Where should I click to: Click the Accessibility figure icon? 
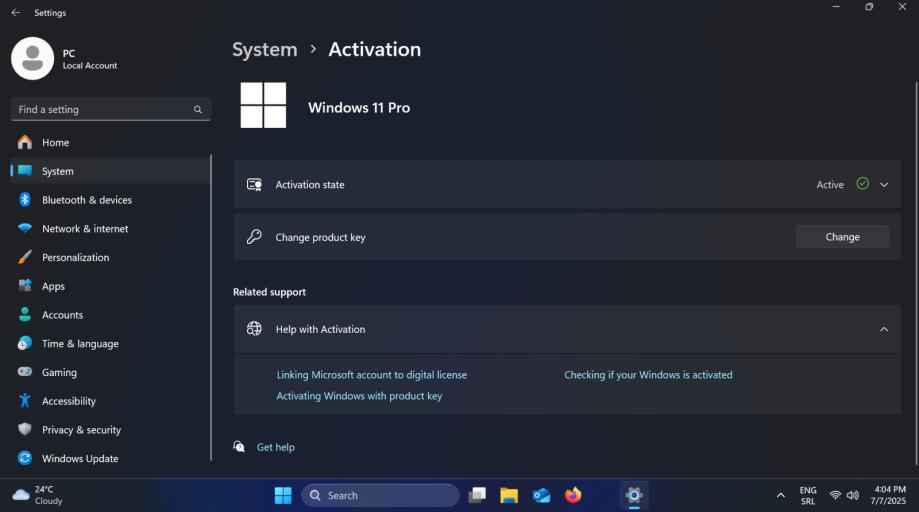click(x=25, y=401)
